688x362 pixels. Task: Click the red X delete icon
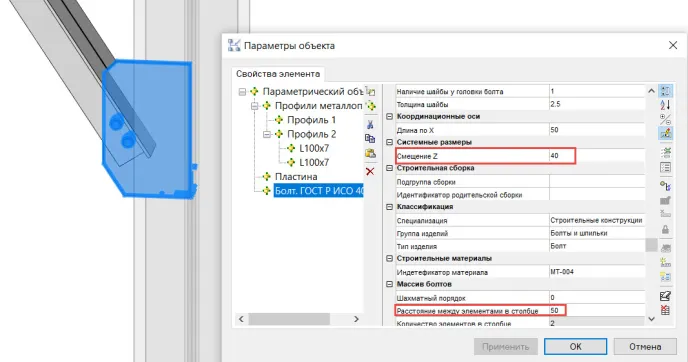[370, 172]
